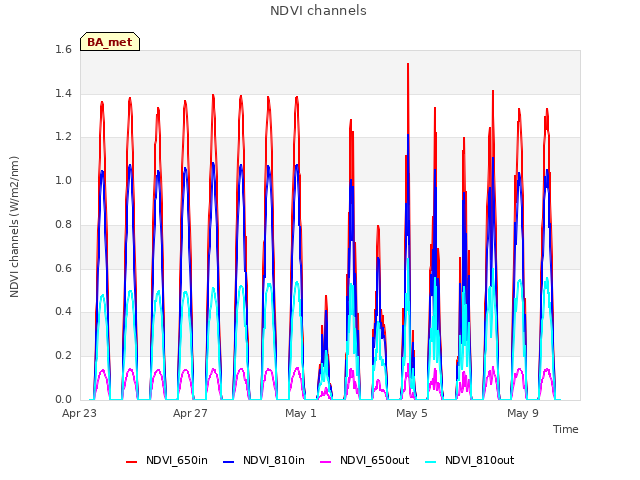Screen dimensions: 640x480
Task: Click the 'May 1' x-axis label
Action: click(301, 413)
